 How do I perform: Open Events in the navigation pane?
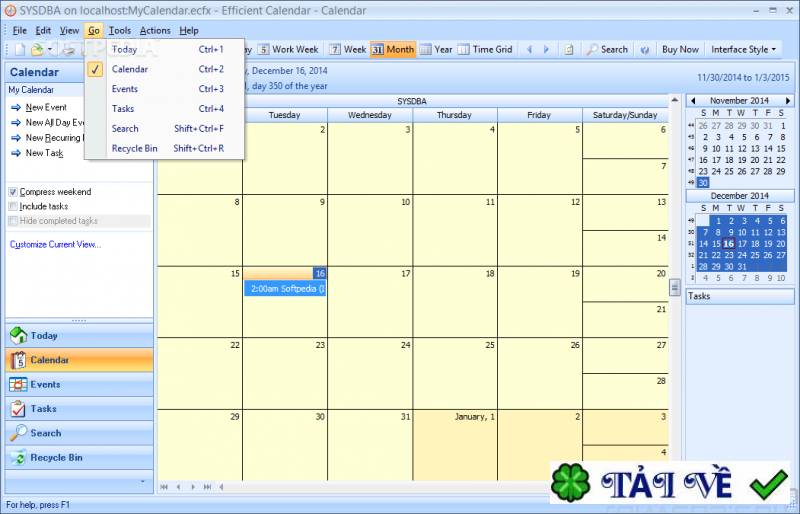(79, 384)
